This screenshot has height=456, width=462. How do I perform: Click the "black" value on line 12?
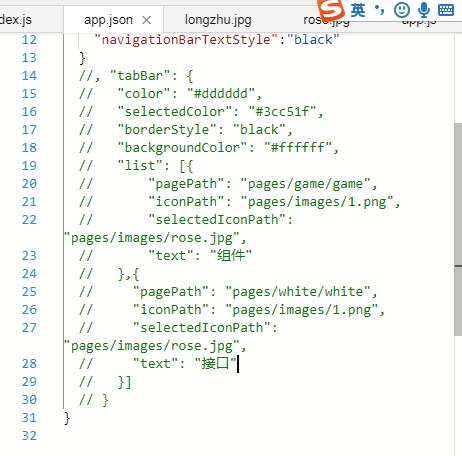313,40
